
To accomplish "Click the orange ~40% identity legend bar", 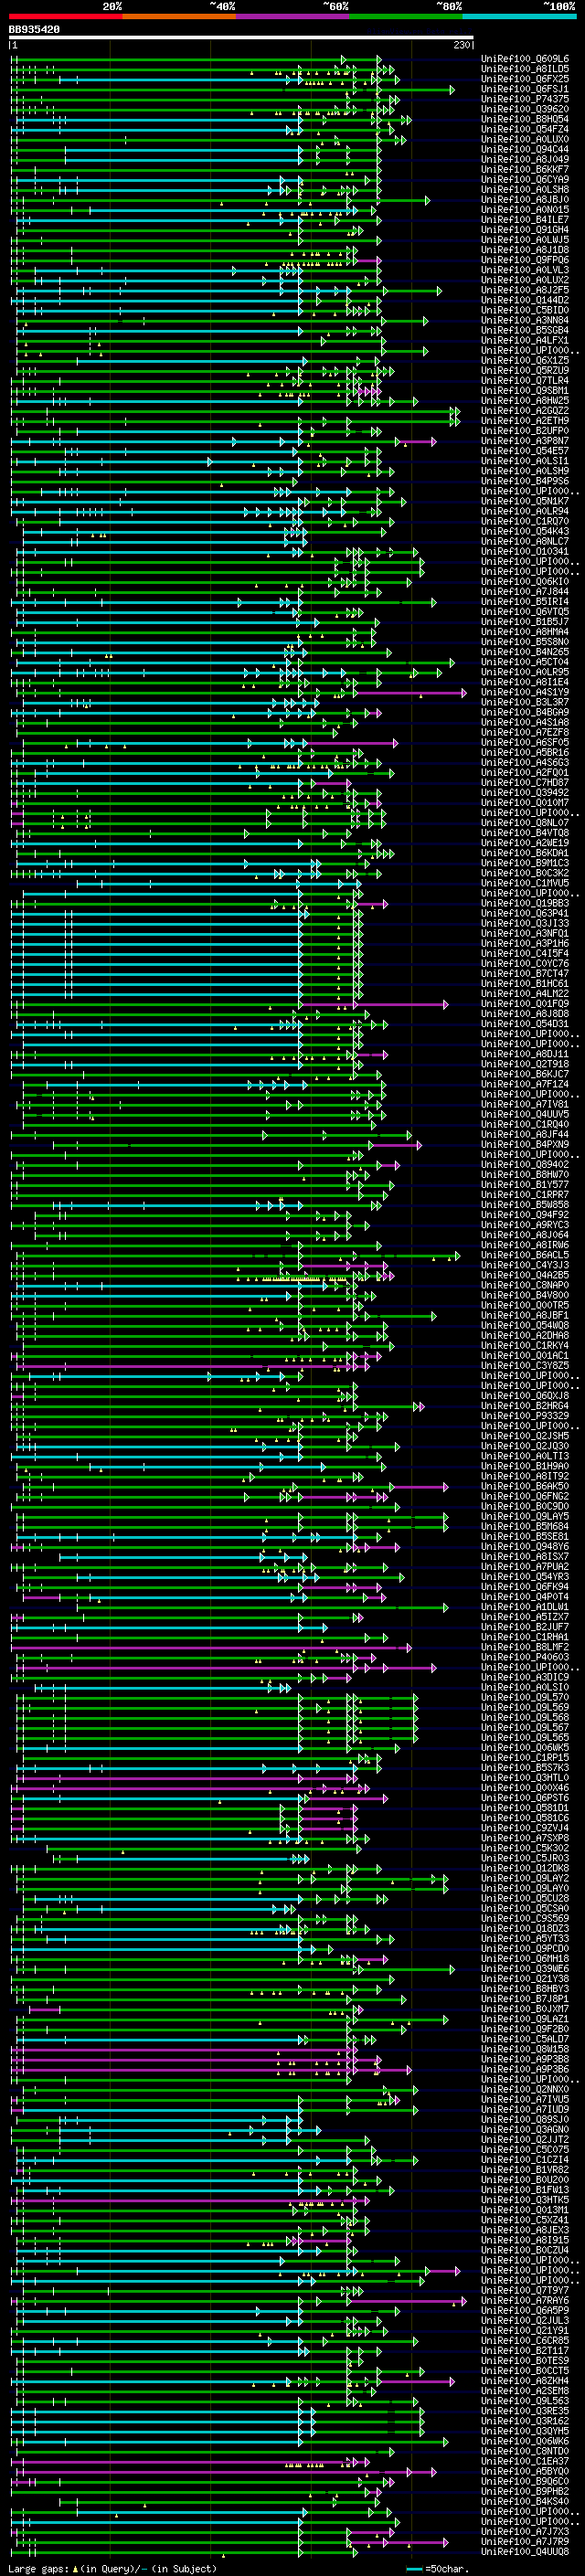I will (179, 16).
